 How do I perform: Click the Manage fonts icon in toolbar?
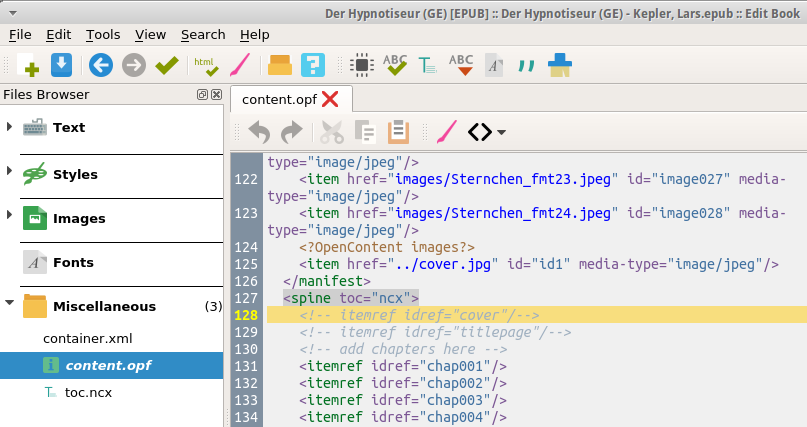(x=493, y=66)
